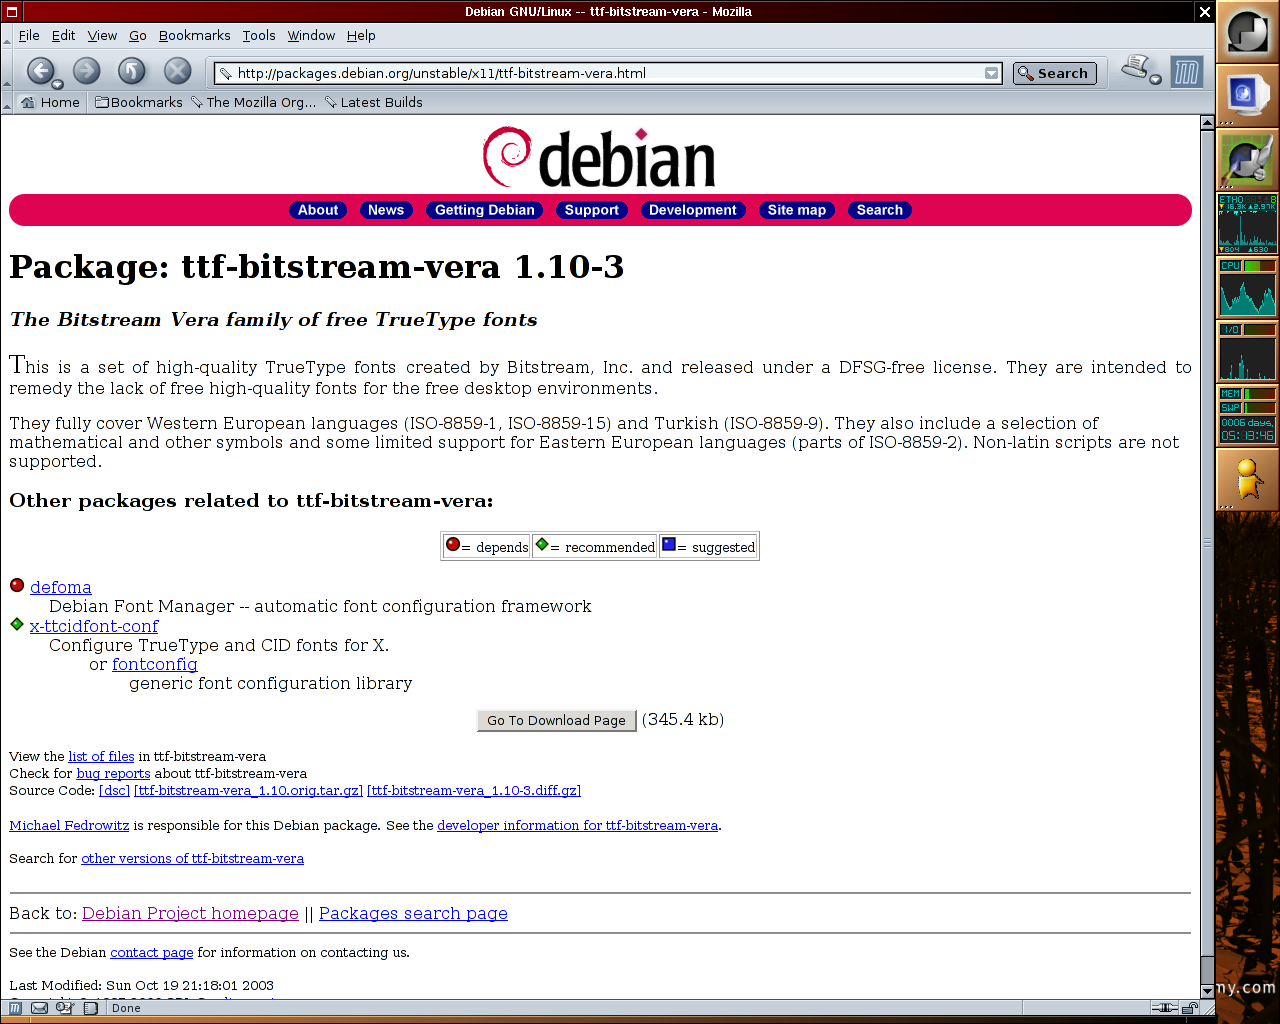Click the Back navigation arrow

(40, 71)
